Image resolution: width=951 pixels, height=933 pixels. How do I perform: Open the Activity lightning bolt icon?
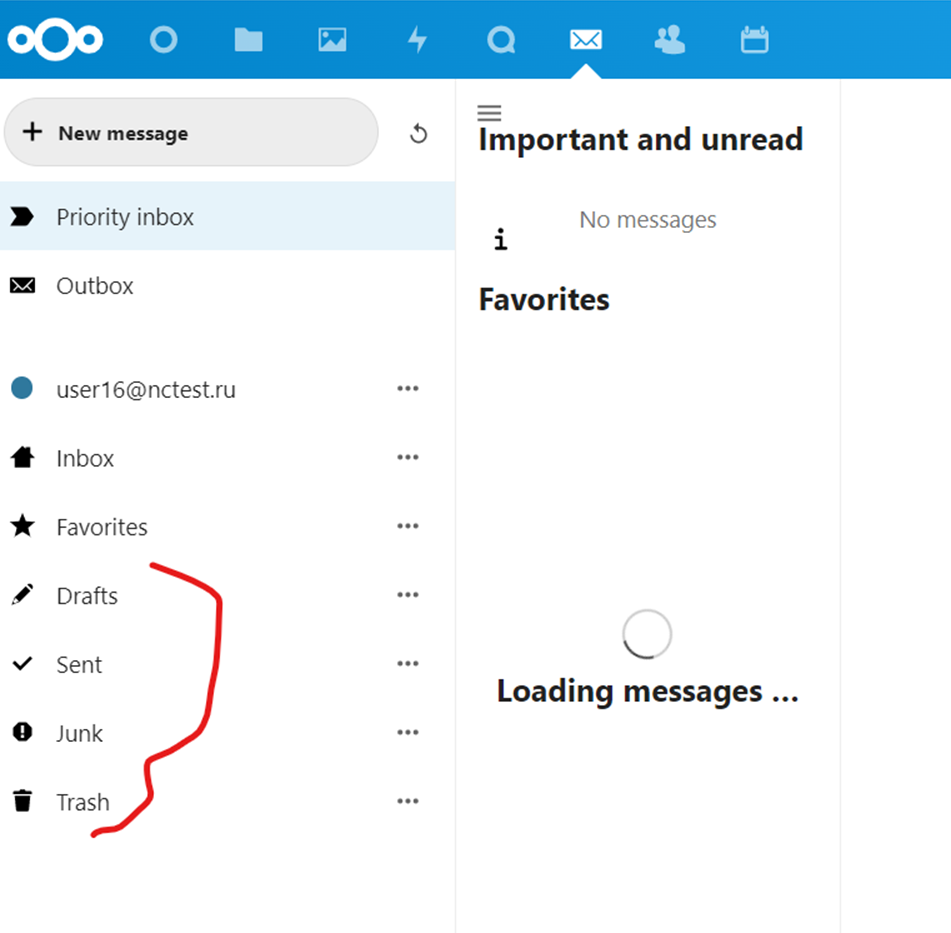(x=416, y=40)
